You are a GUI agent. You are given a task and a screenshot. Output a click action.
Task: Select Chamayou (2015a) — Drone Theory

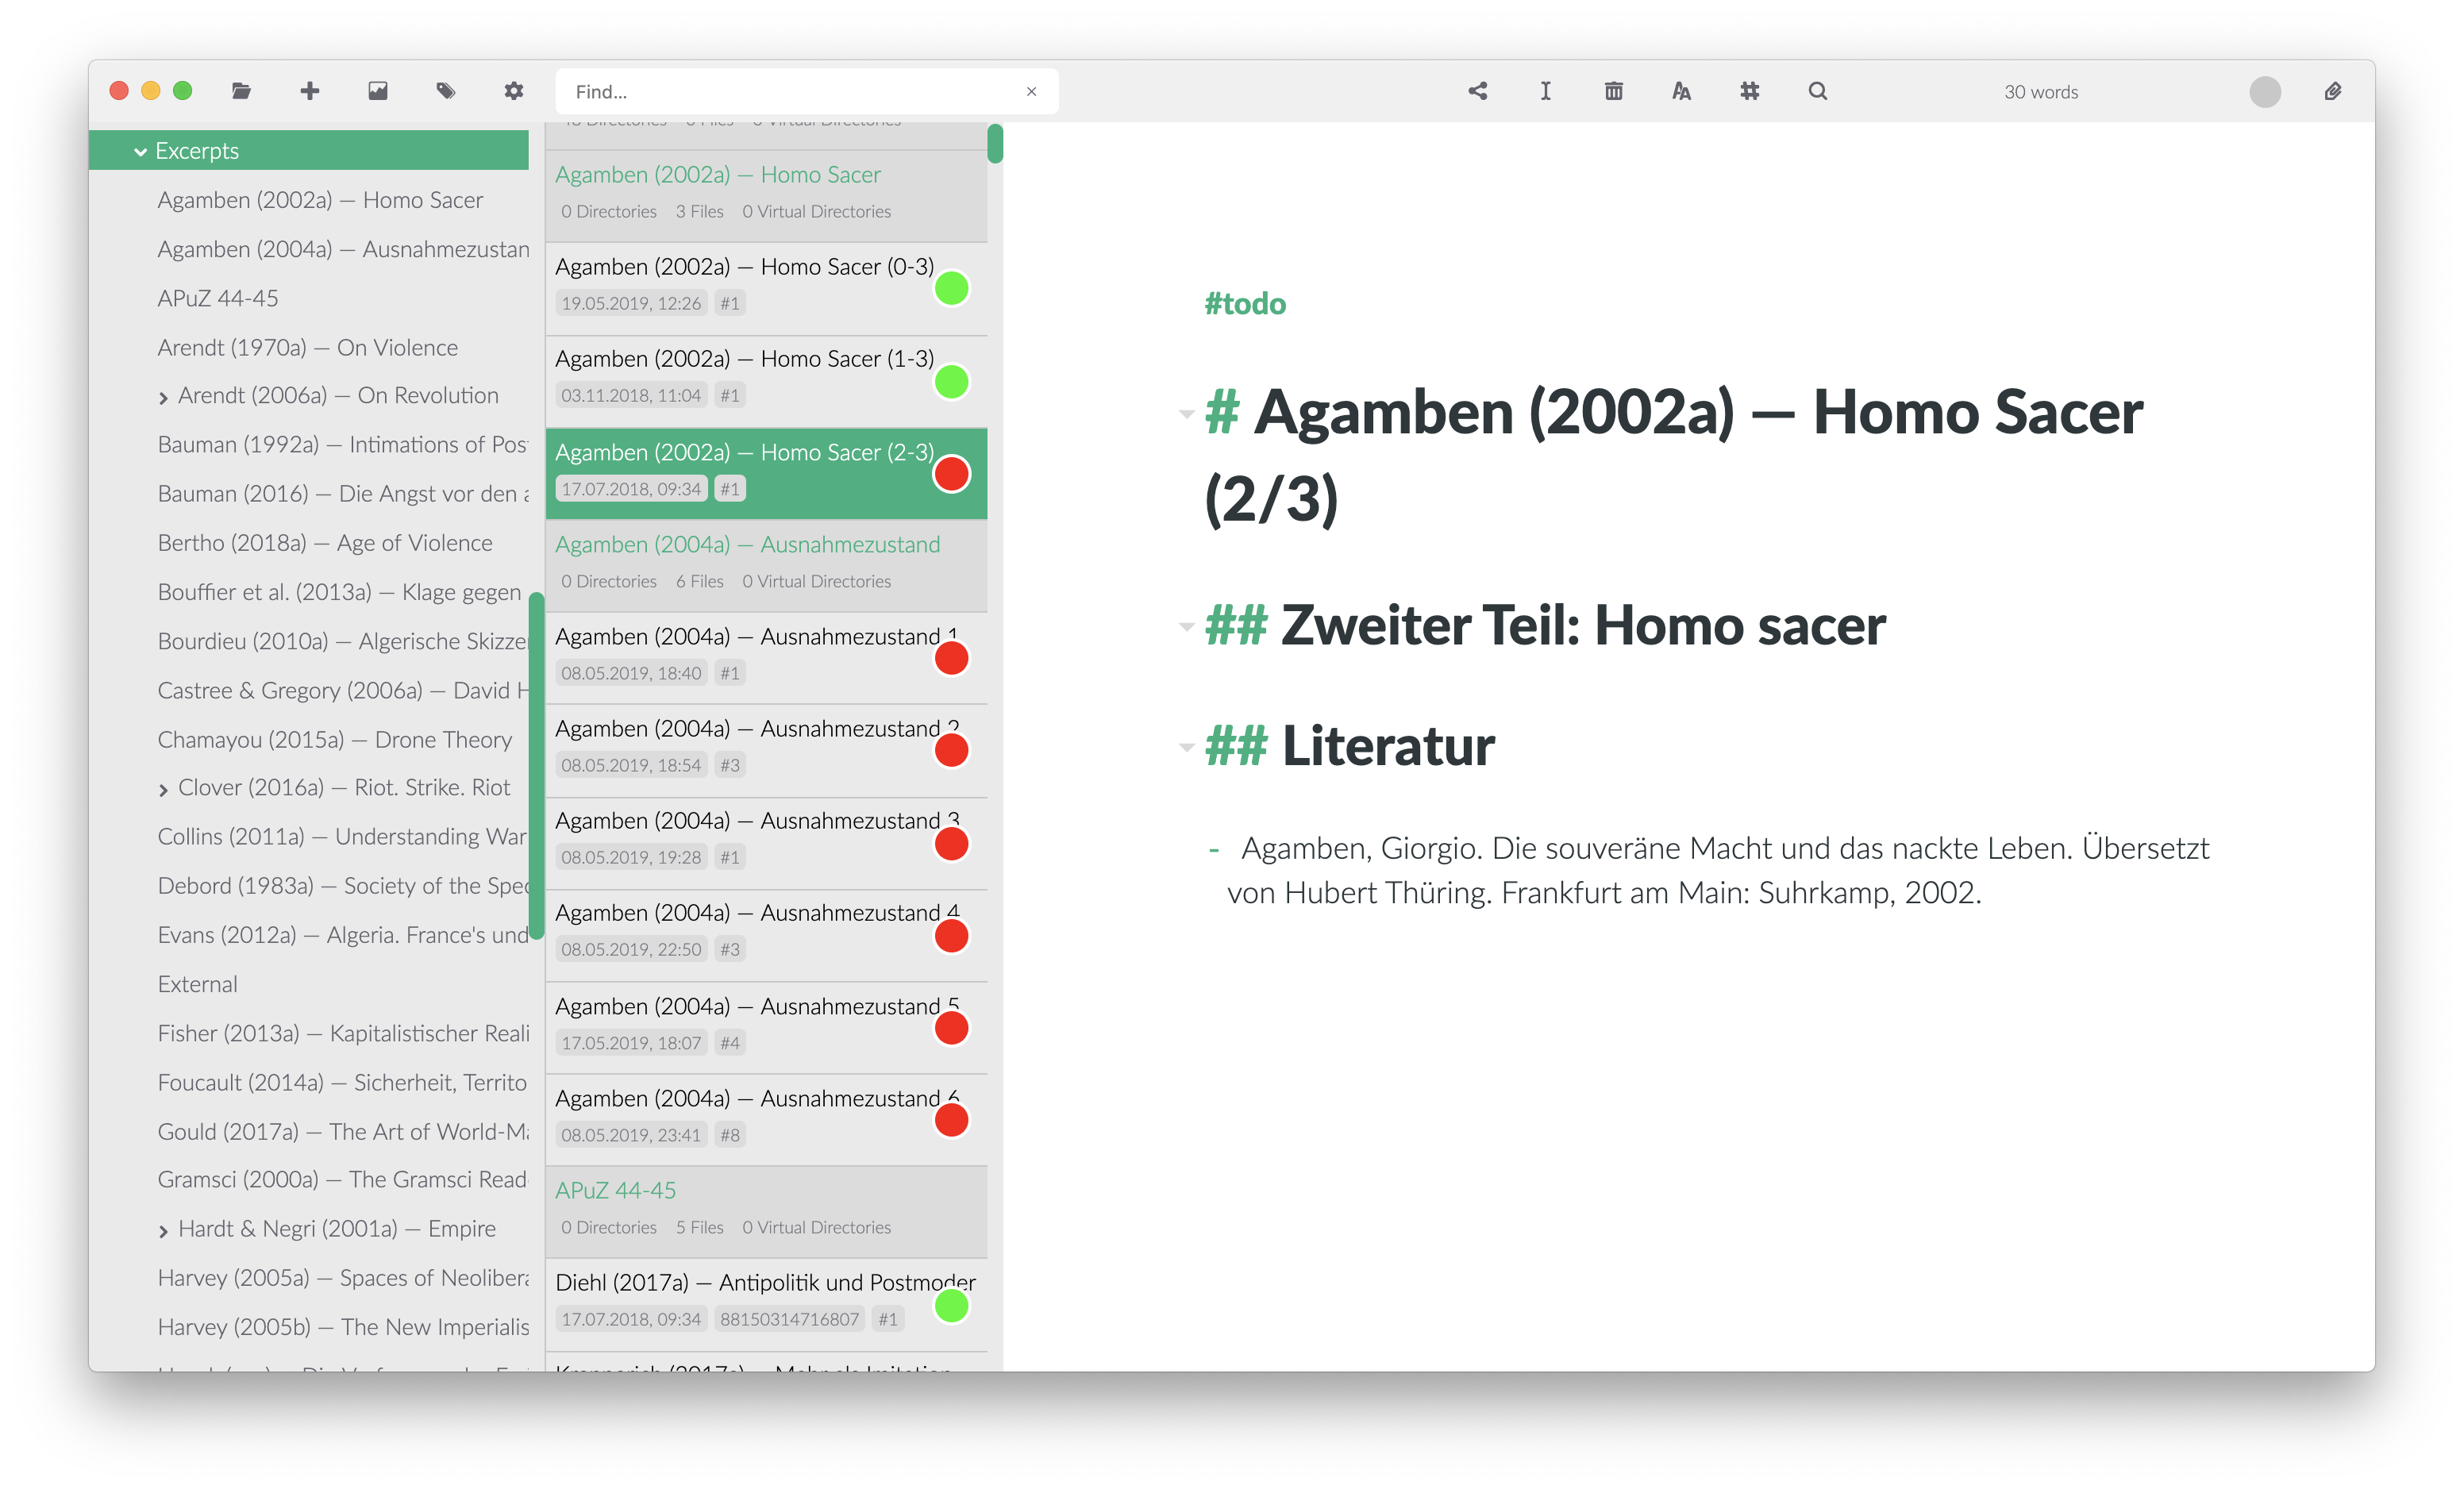pyautogui.click(x=334, y=739)
